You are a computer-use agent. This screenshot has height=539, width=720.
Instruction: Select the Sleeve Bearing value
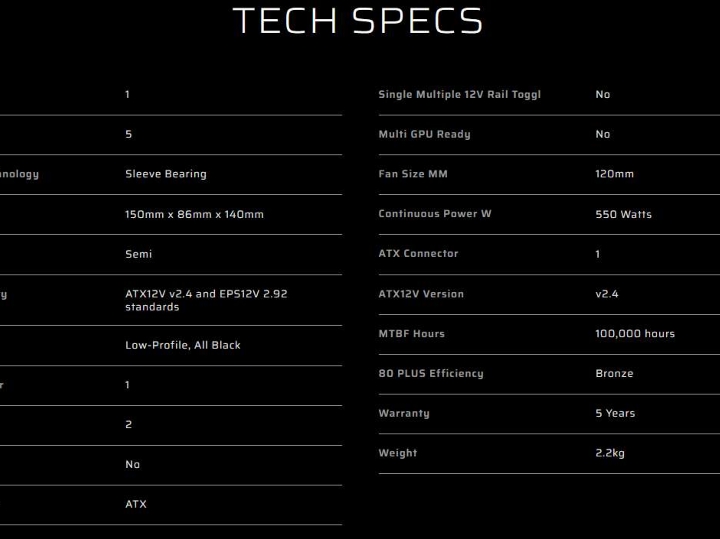(x=166, y=174)
